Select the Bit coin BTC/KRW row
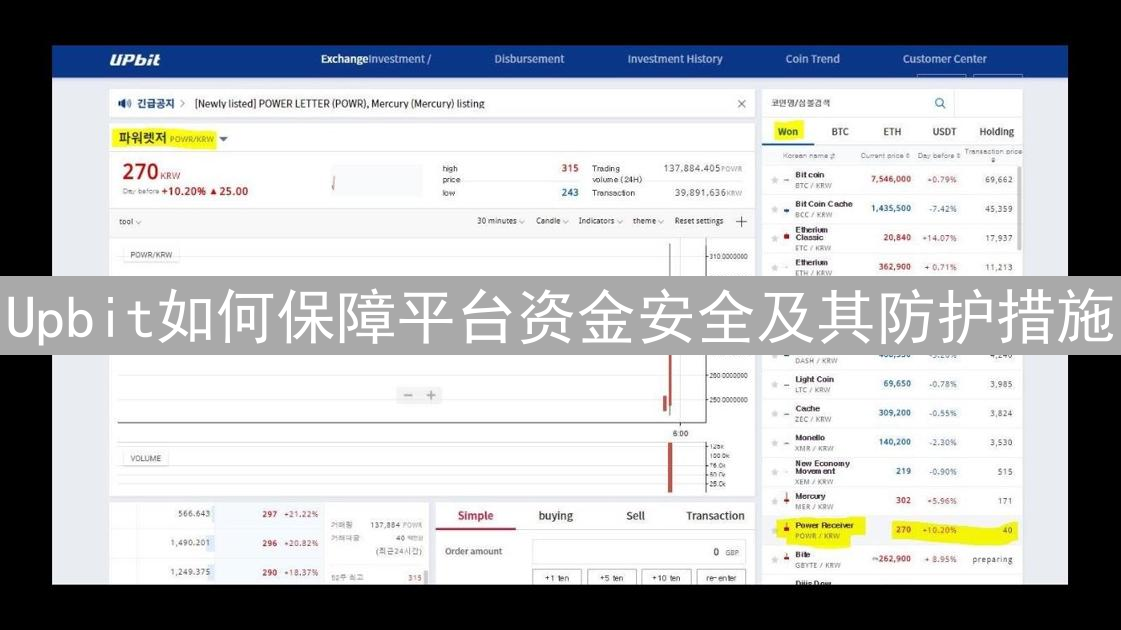Viewport: 1121px width, 630px height. point(892,179)
